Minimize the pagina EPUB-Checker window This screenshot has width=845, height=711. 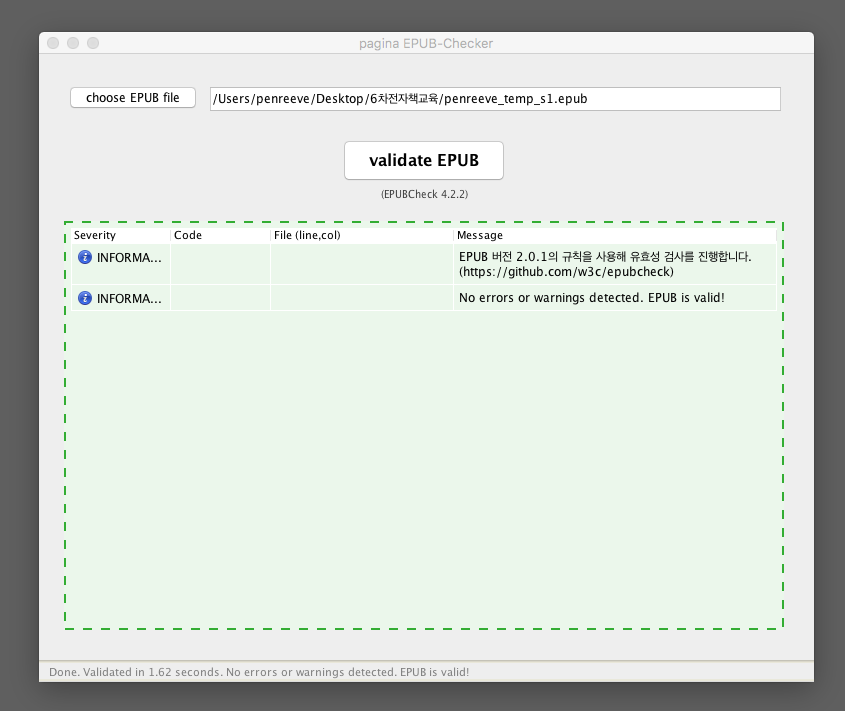(73, 43)
